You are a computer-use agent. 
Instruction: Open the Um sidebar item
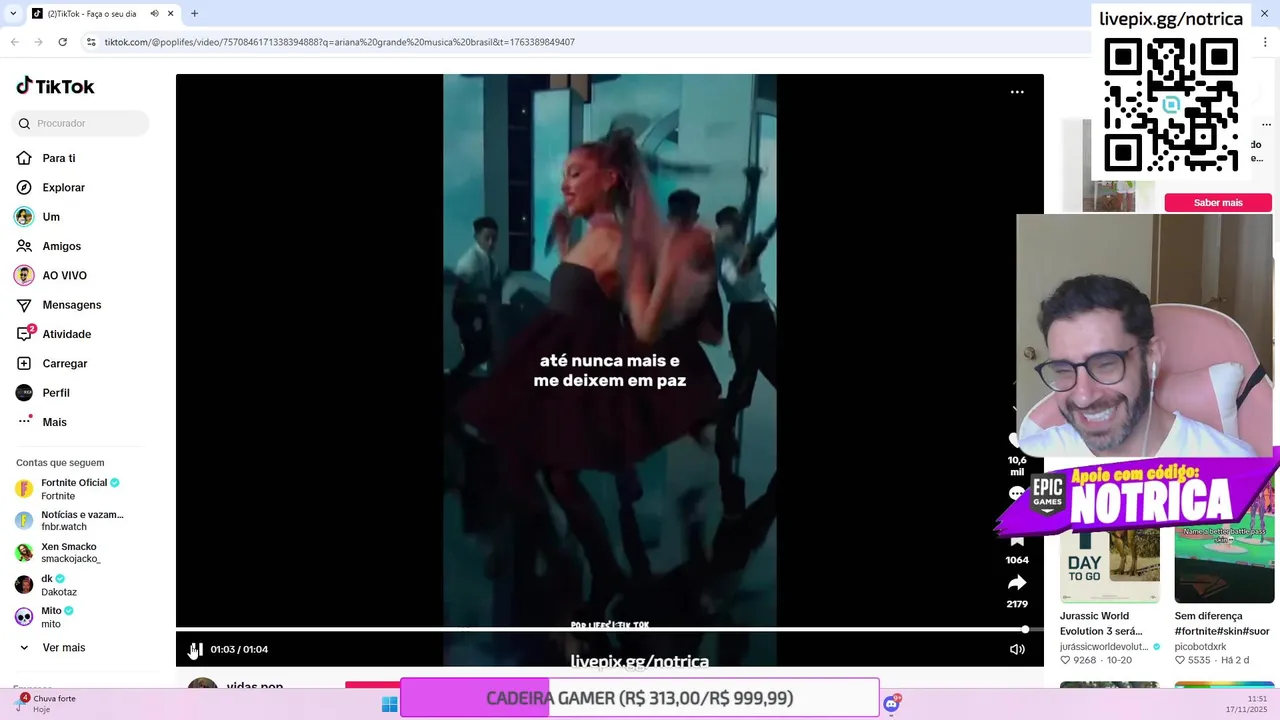pyautogui.click(x=51, y=217)
